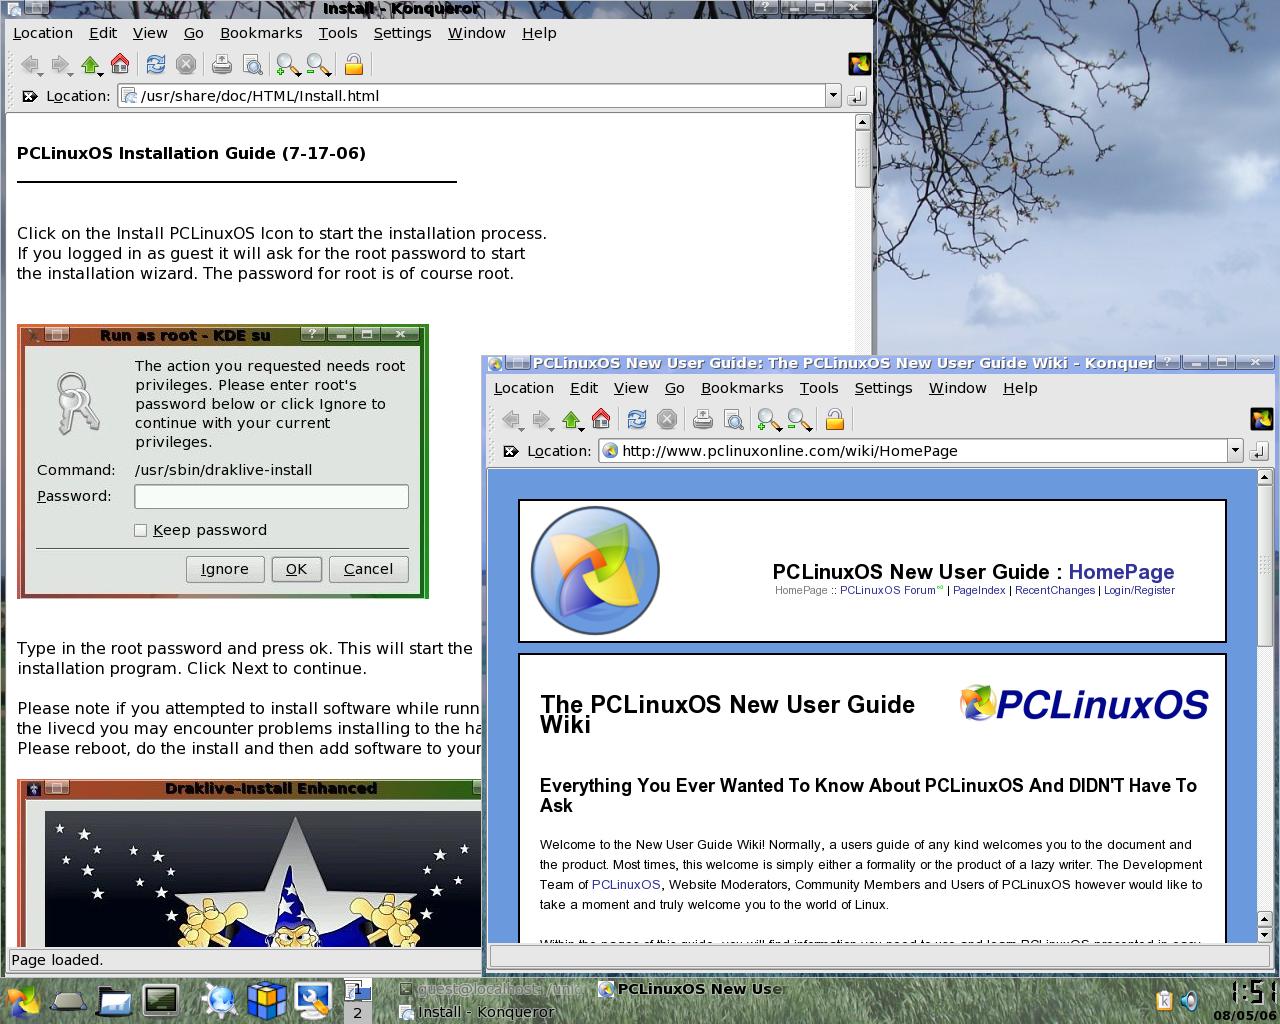Click the volume speaker icon in system tray

1189,1000
